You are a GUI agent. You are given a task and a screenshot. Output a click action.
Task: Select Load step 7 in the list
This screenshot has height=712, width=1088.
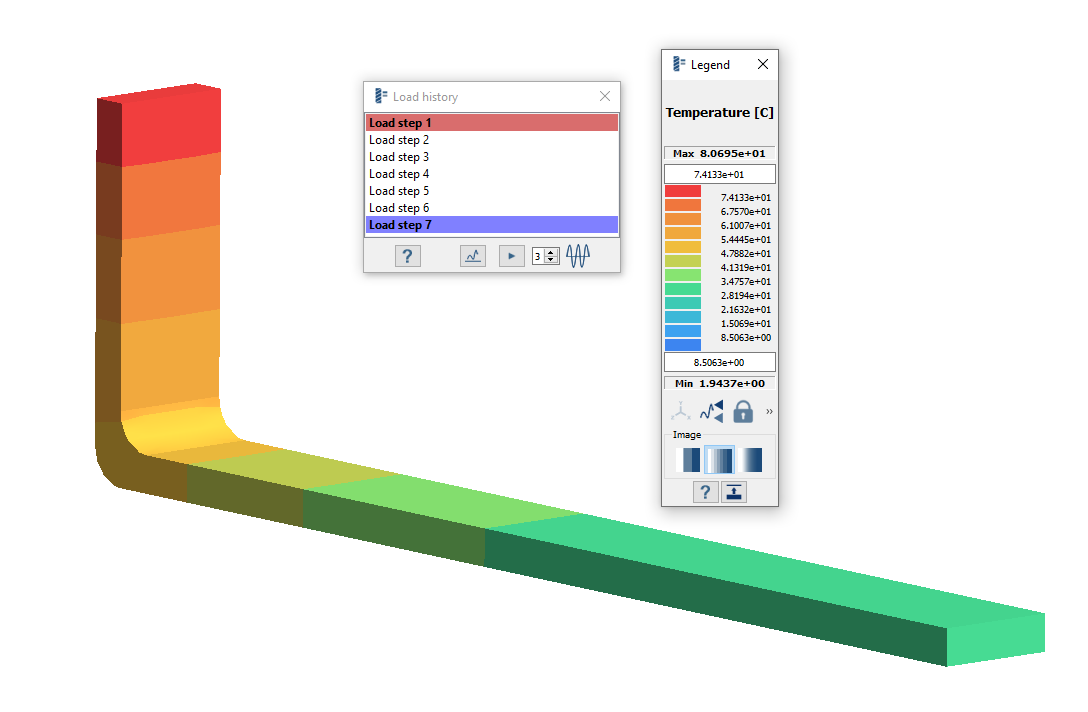point(491,225)
